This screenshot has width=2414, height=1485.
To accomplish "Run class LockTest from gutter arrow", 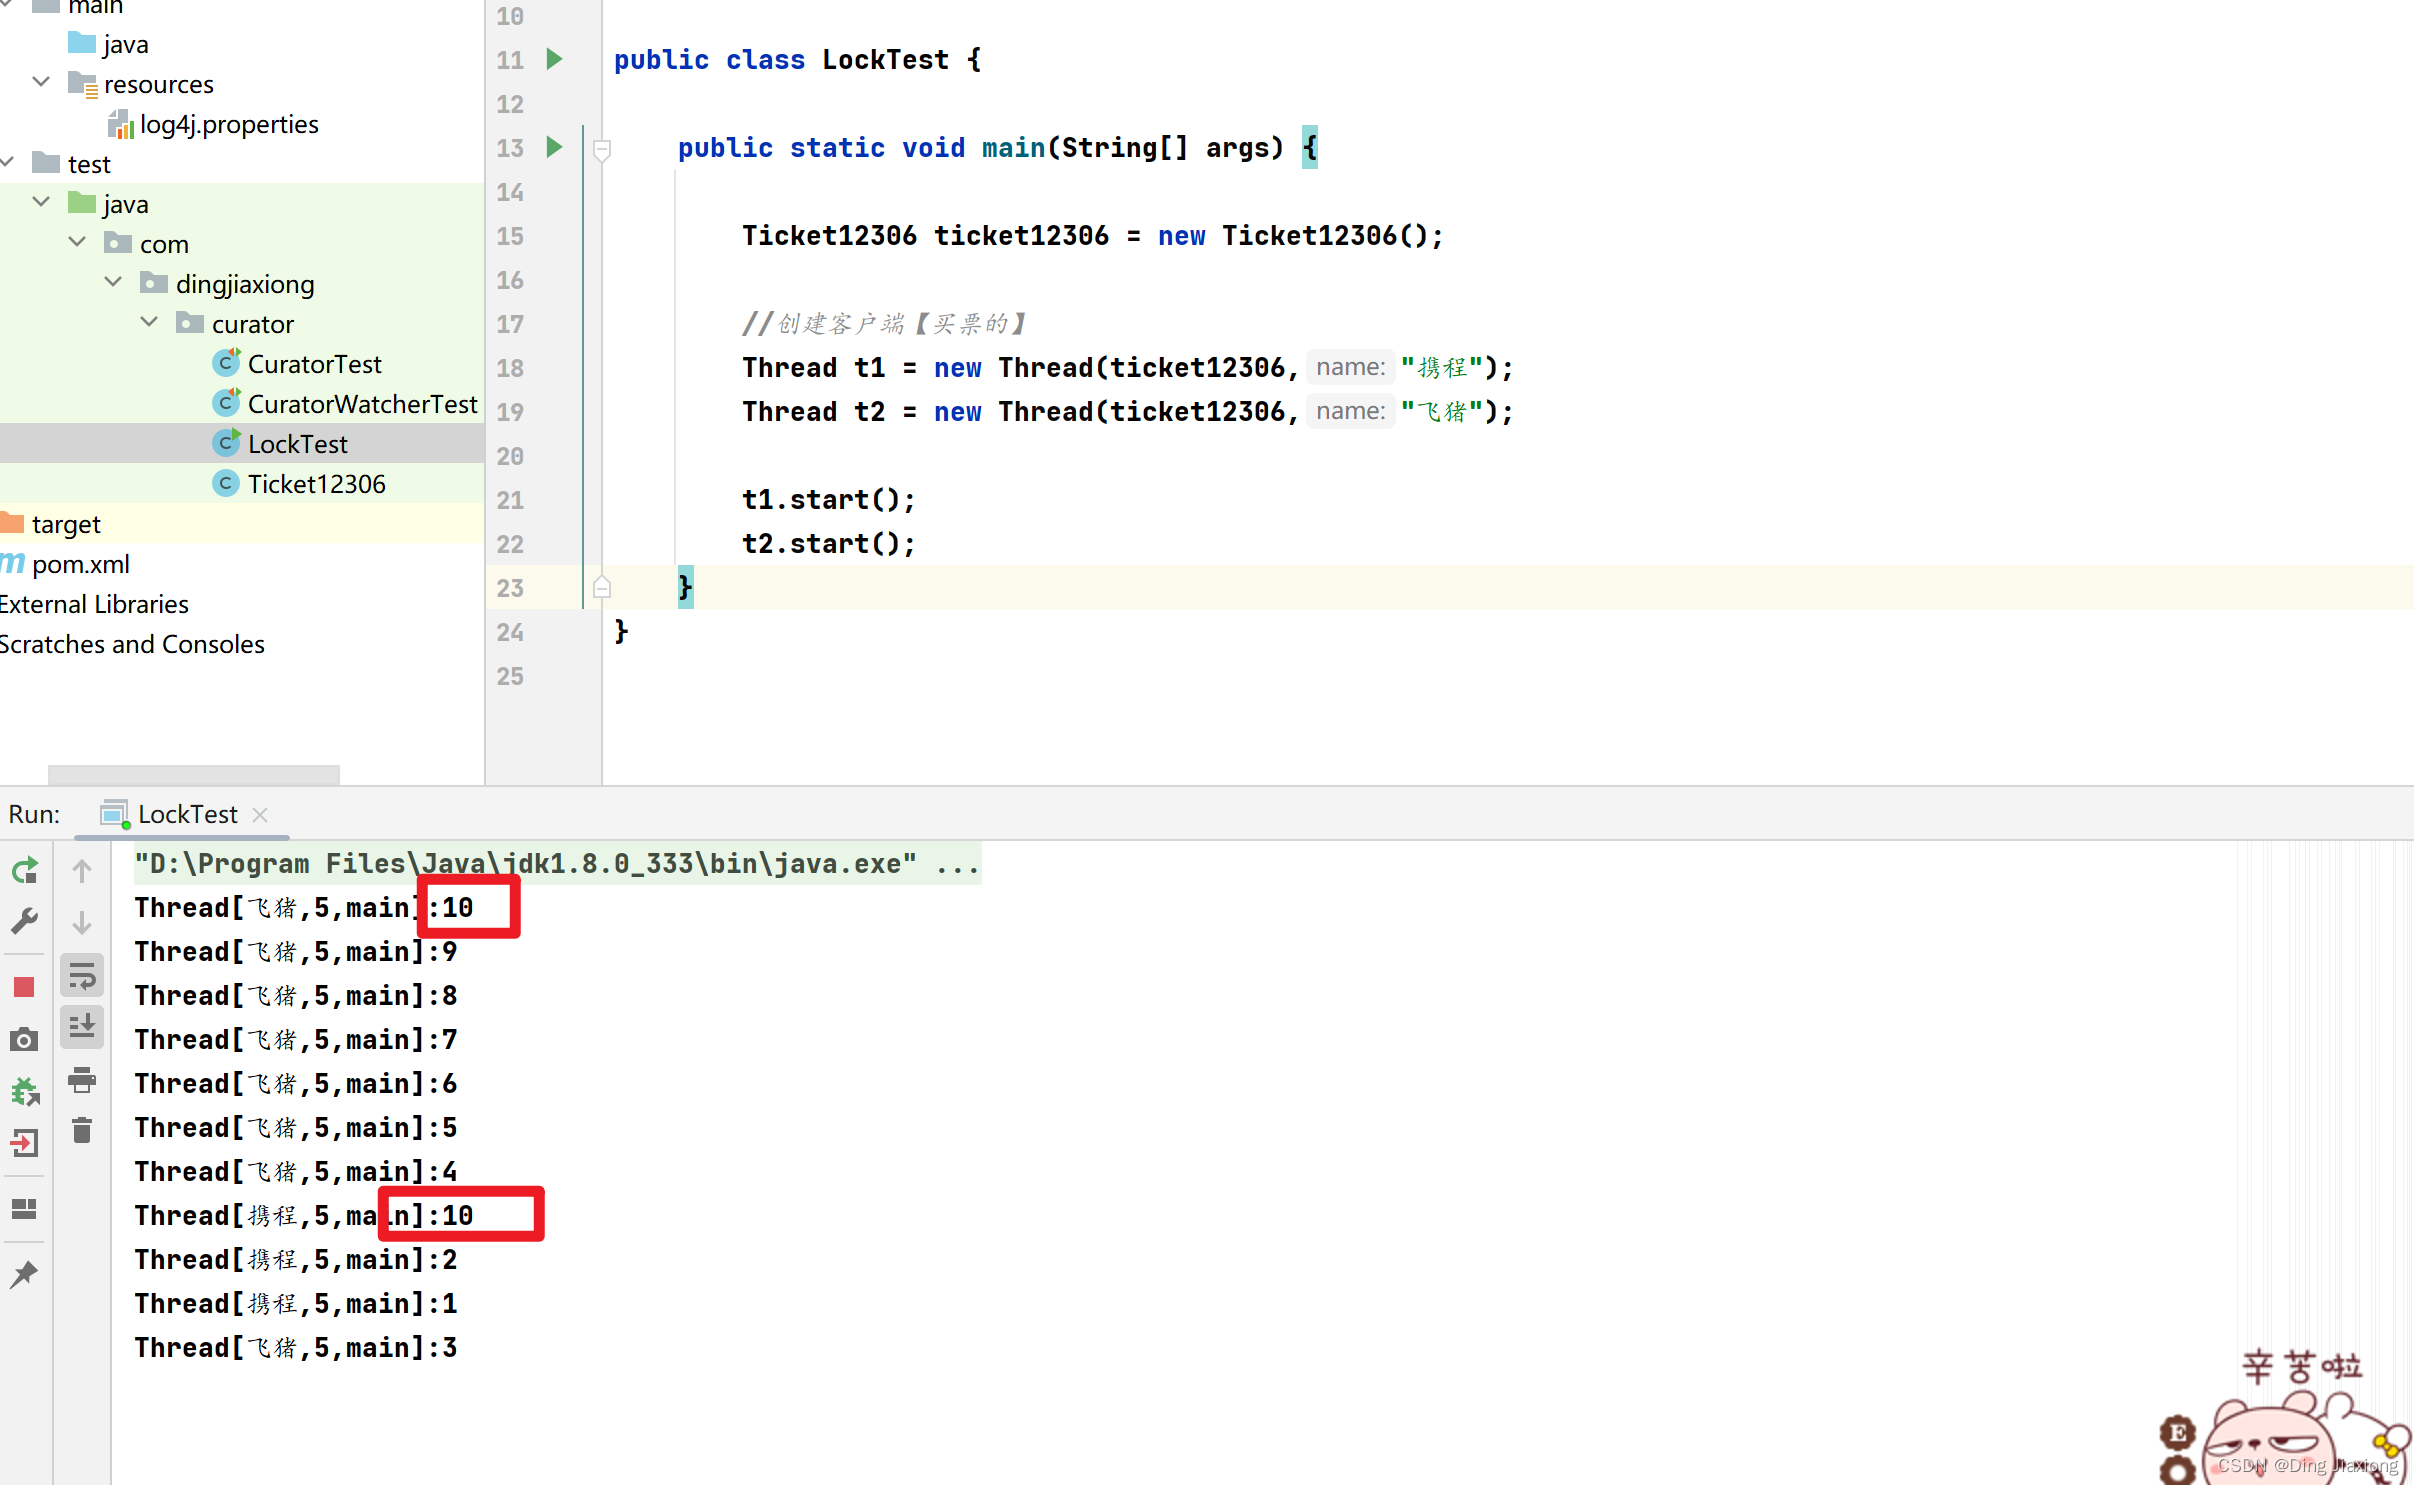I will click(555, 59).
